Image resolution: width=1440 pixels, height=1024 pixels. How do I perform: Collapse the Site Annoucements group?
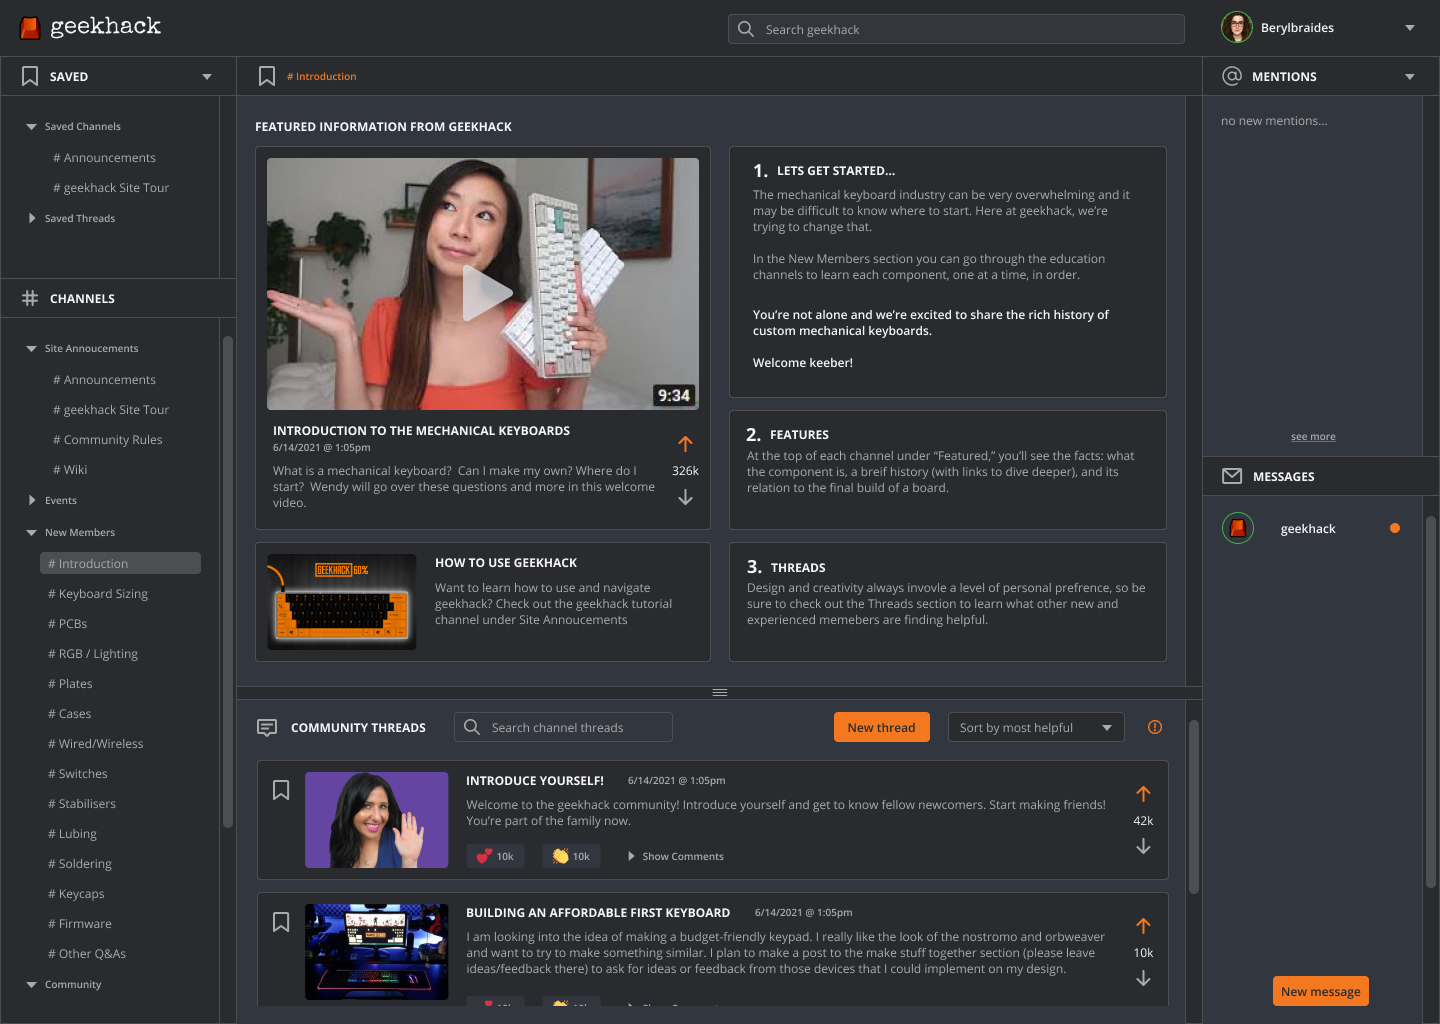[32, 349]
